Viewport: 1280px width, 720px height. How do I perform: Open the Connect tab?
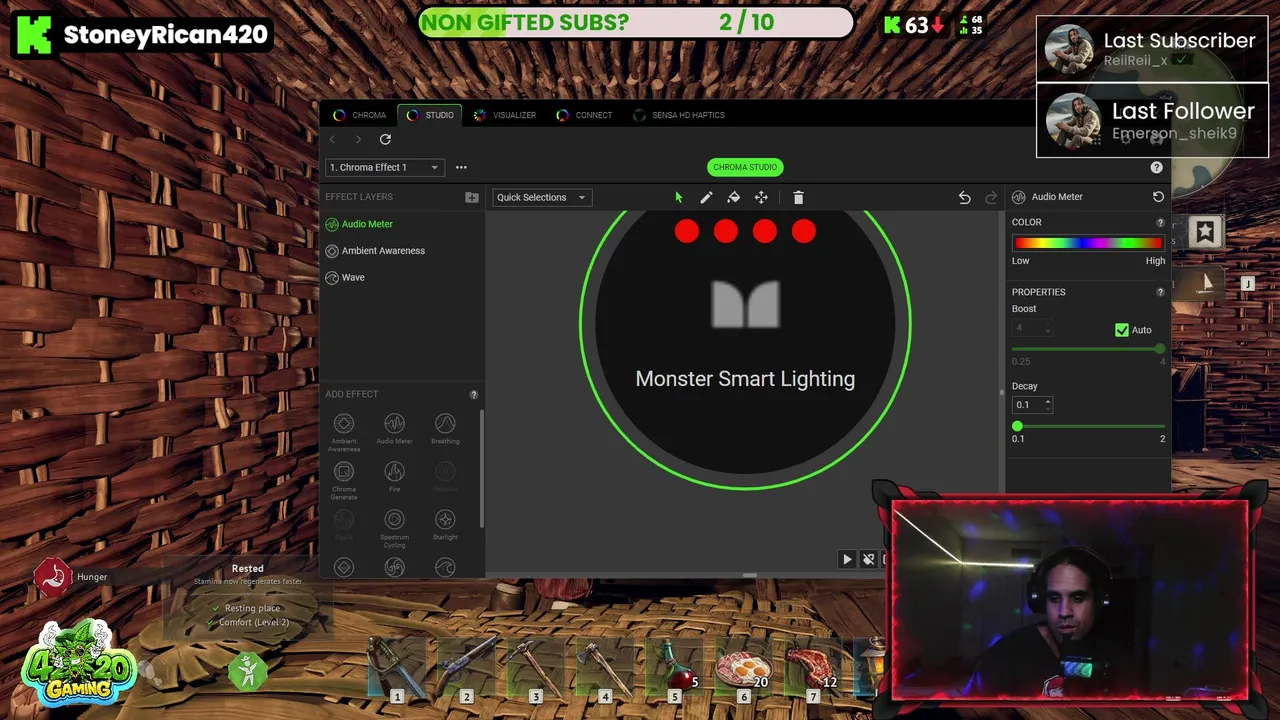click(x=584, y=115)
